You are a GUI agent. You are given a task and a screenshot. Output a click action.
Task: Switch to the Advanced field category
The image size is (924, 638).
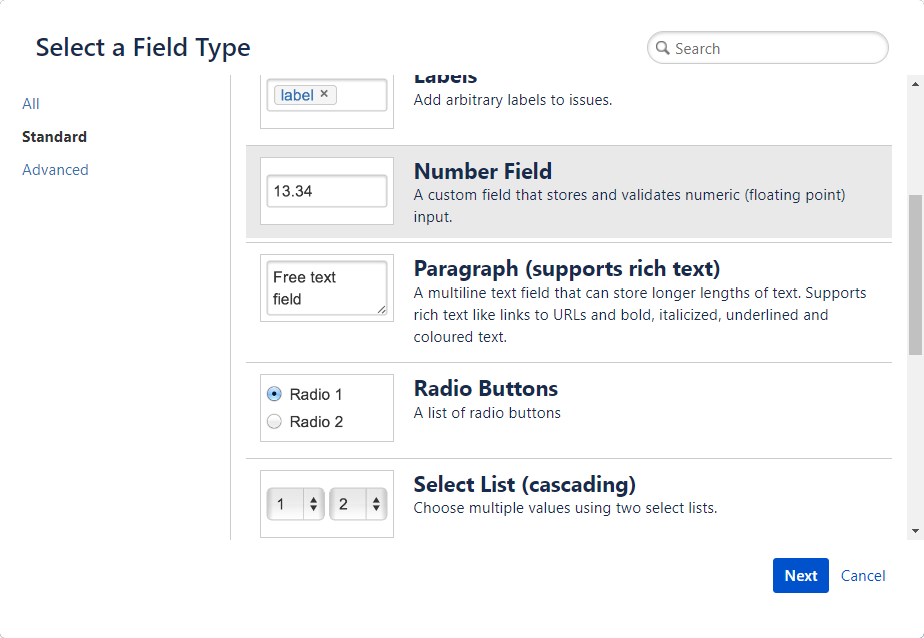click(x=55, y=169)
